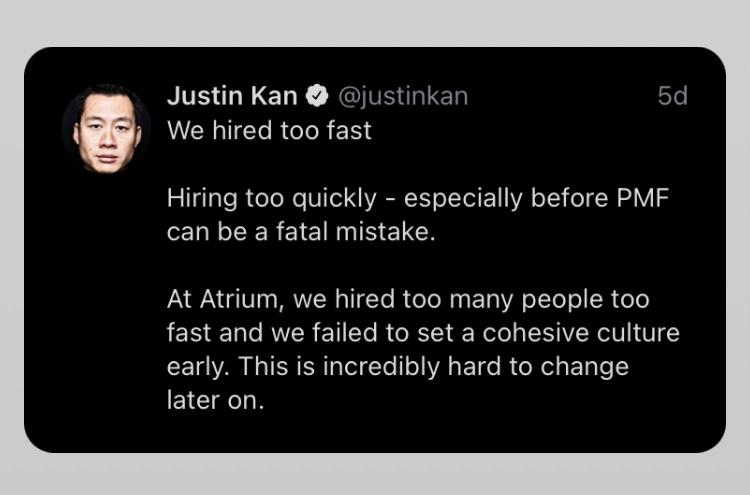
Task: Open the @justinkan handle link
Action: pyautogui.click(x=403, y=97)
